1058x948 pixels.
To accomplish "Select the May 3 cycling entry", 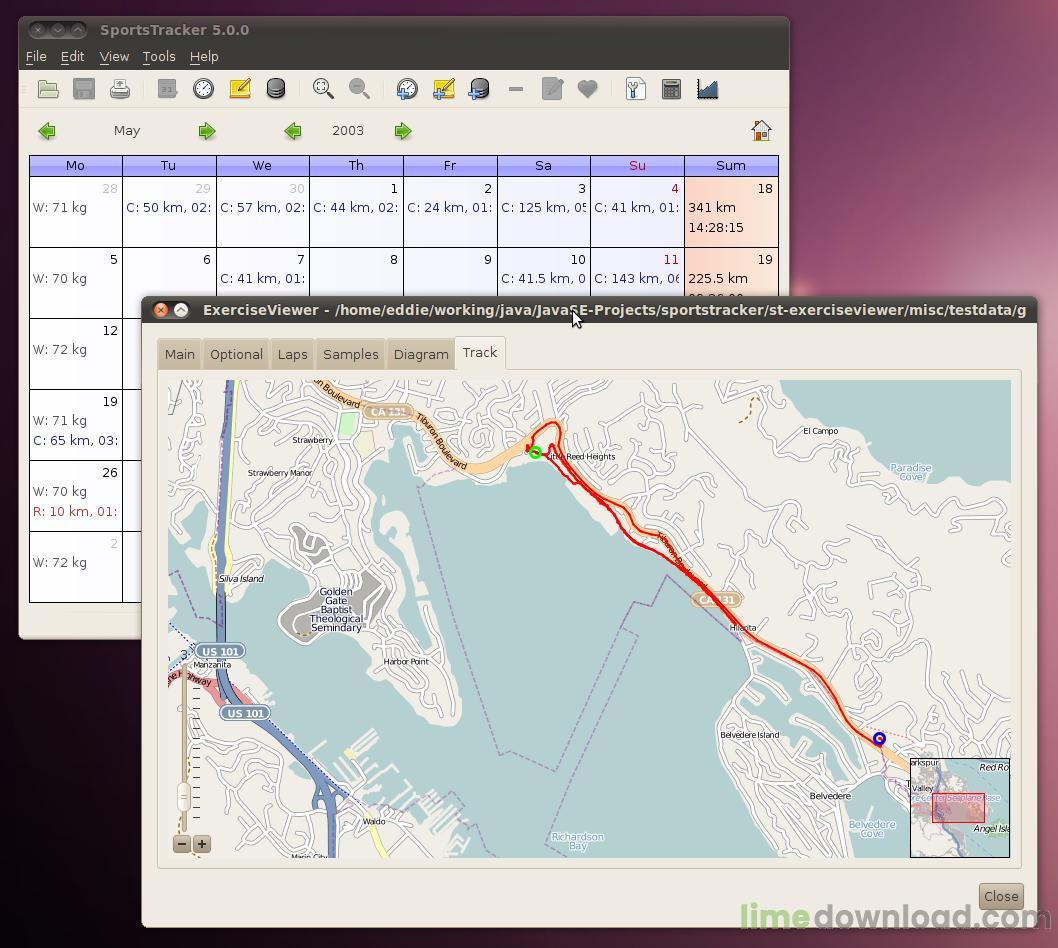I will pos(543,208).
